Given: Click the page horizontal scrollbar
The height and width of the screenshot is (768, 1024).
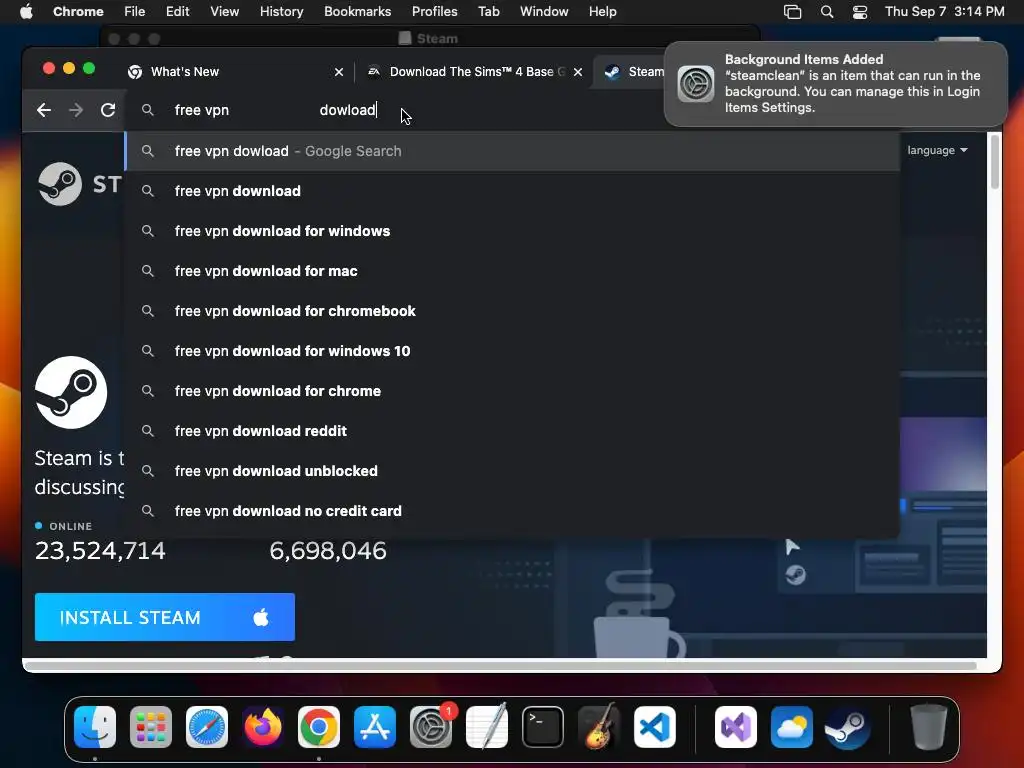Looking at the screenshot, I should click(501, 665).
